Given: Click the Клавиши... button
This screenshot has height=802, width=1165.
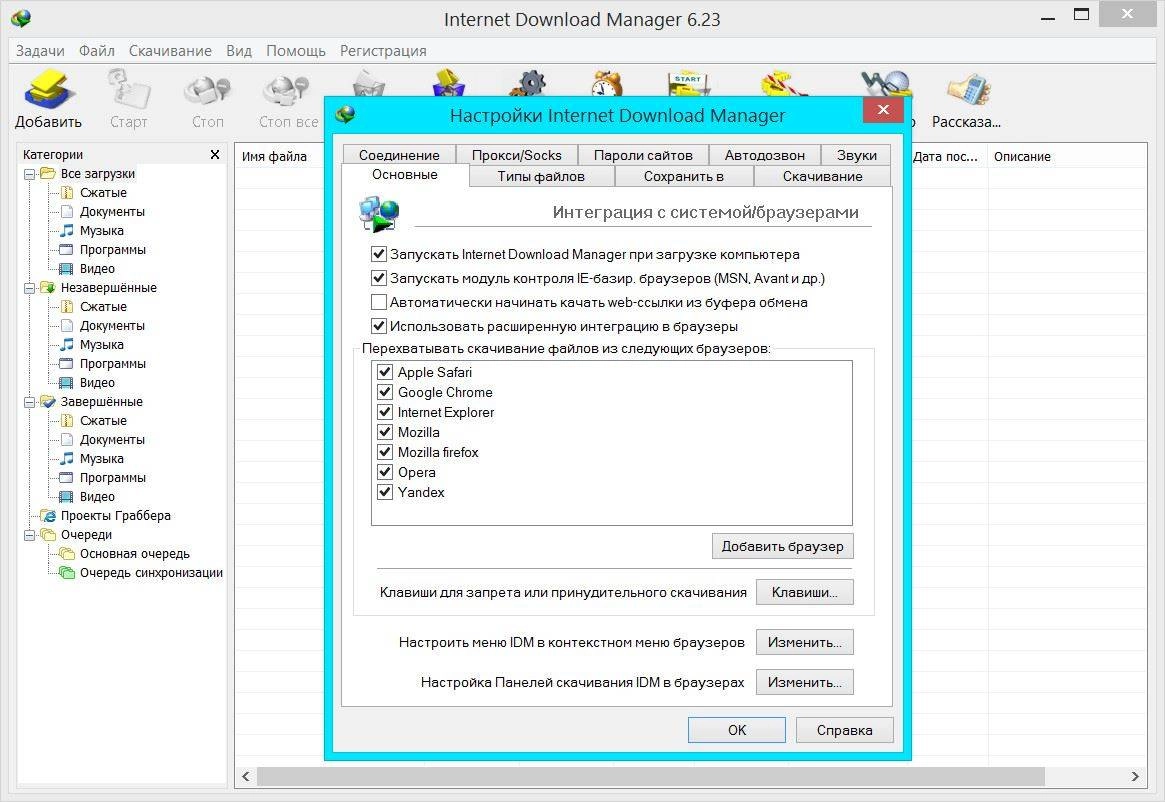Looking at the screenshot, I should point(805,592).
